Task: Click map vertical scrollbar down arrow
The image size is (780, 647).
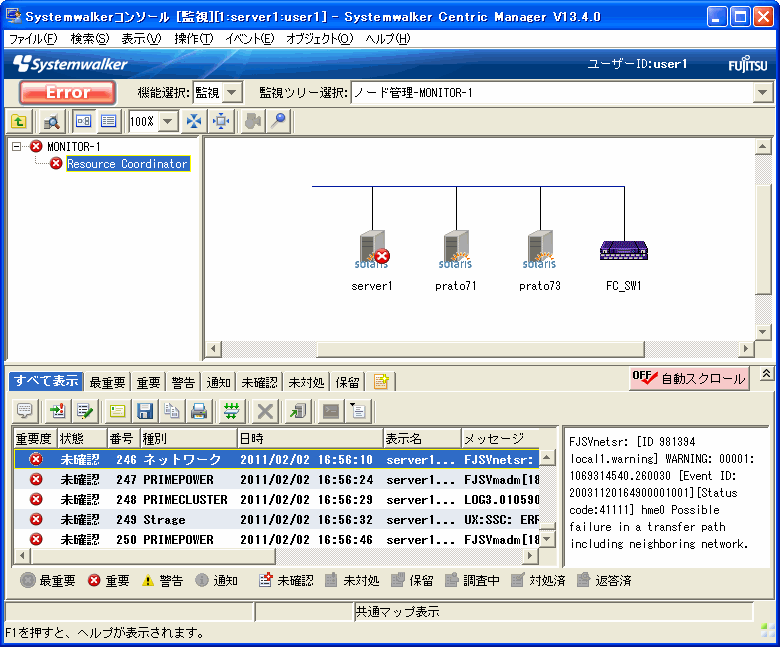Action: [x=762, y=332]
